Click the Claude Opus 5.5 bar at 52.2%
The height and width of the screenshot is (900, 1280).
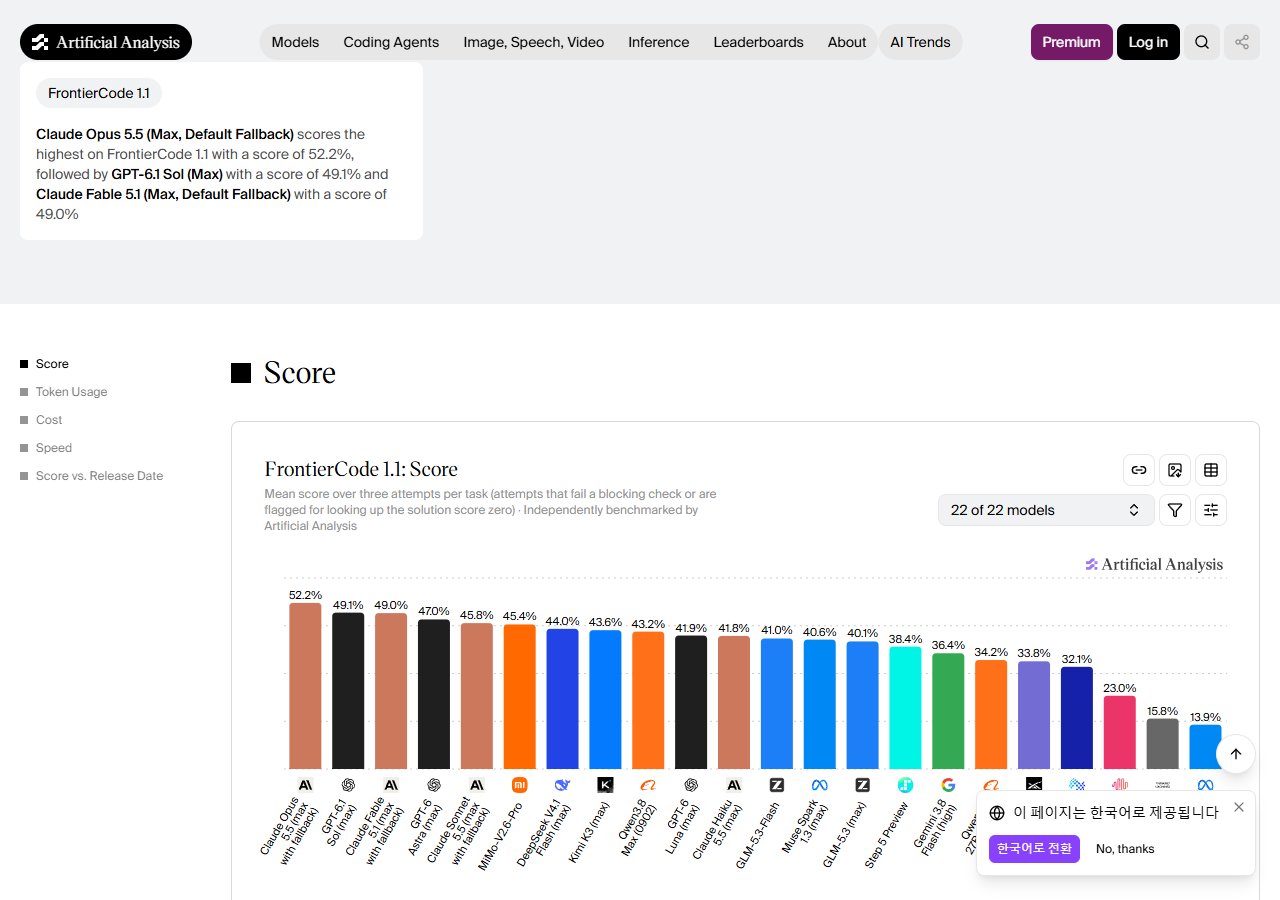point(305,685)
